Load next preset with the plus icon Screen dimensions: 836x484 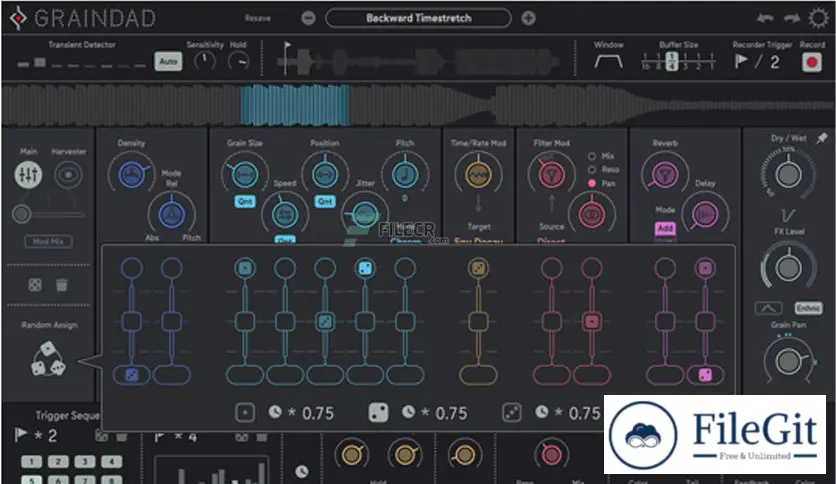528,18
